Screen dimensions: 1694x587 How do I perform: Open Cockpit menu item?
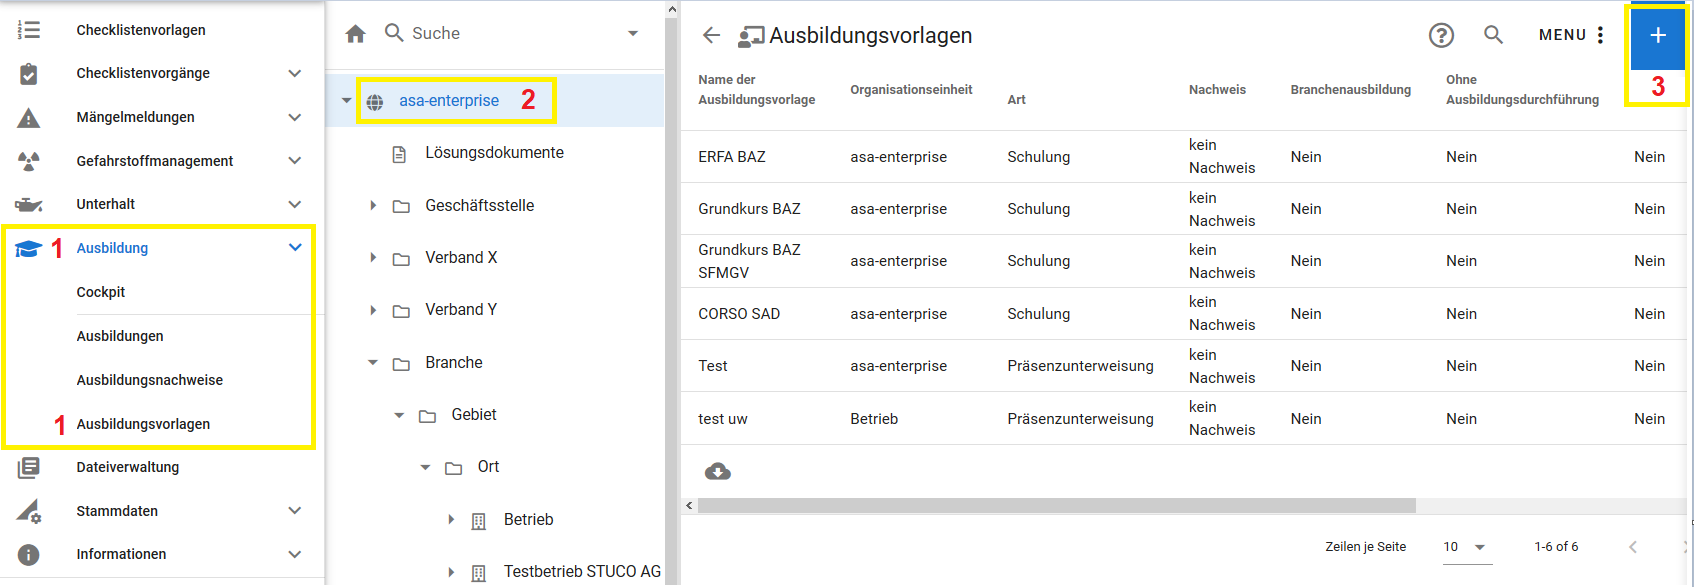pyautogui.click(x=101, y=293)
